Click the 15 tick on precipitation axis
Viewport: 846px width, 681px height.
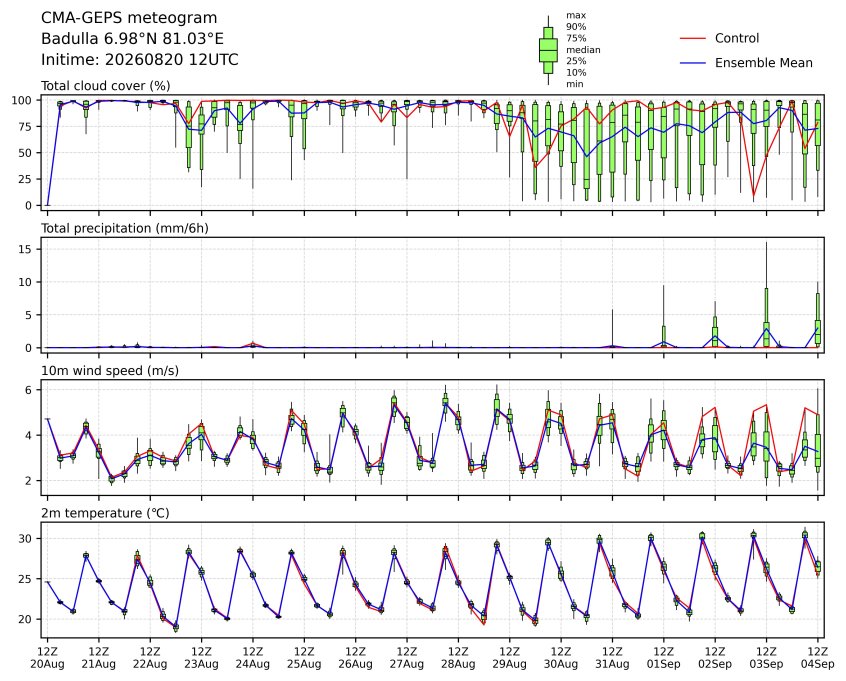tap(26, 249)
